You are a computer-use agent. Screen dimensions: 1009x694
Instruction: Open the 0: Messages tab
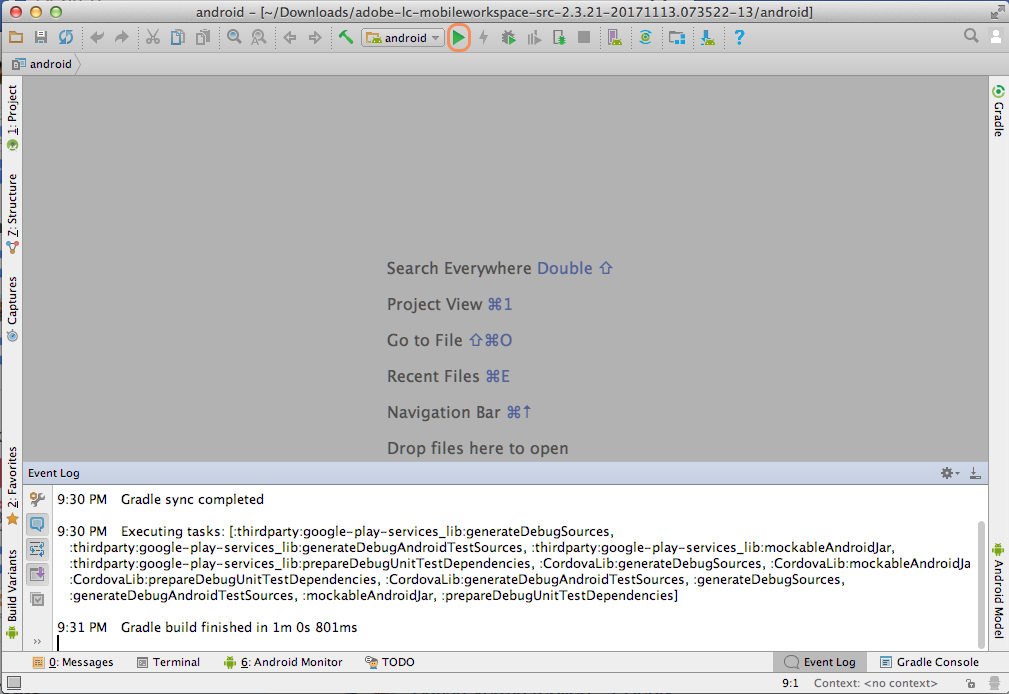coord(73,662)
